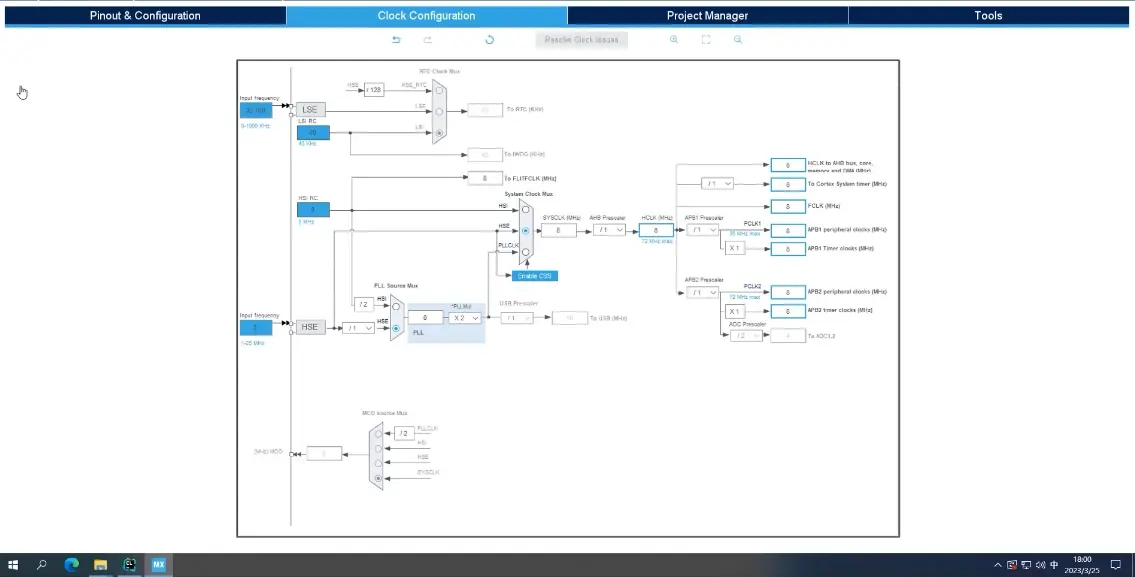The width and height of the screenshot is (1135, 577).
Task: Click the volume speaker tray icon
Action: coord(1040,565)
